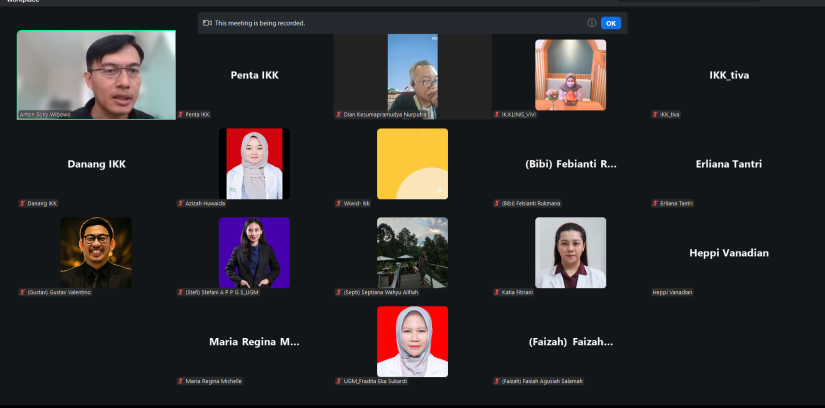Click Dian Kesumapramudya's muted mic icon
This screenshot has width=825, height=408.
point(339,115)
